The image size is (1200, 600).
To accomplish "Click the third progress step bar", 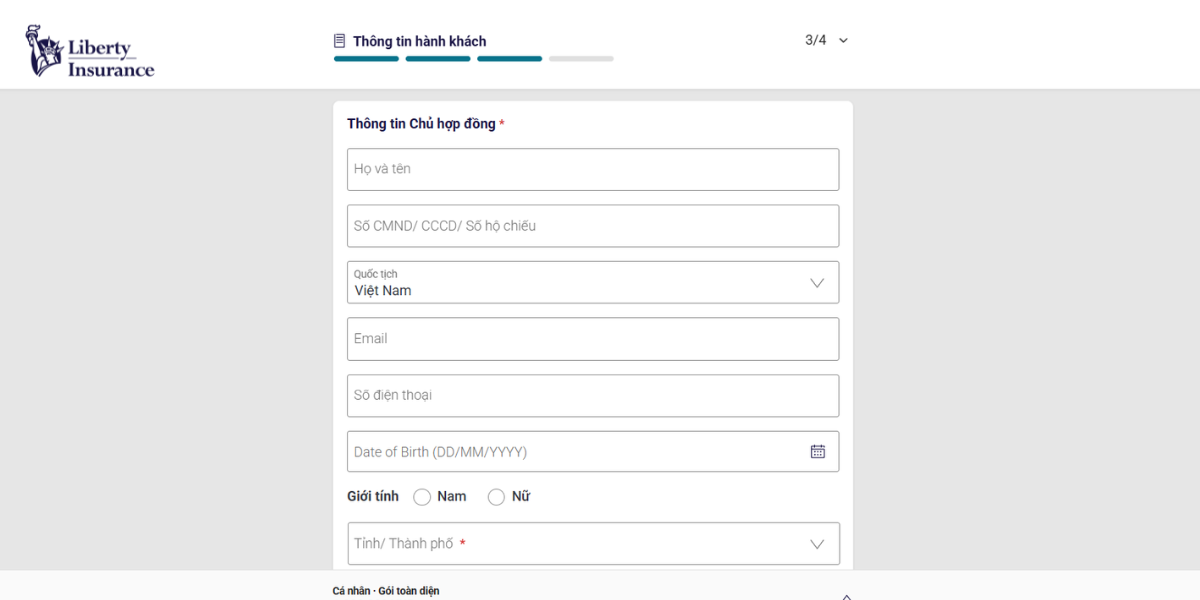I will point(509,59).
